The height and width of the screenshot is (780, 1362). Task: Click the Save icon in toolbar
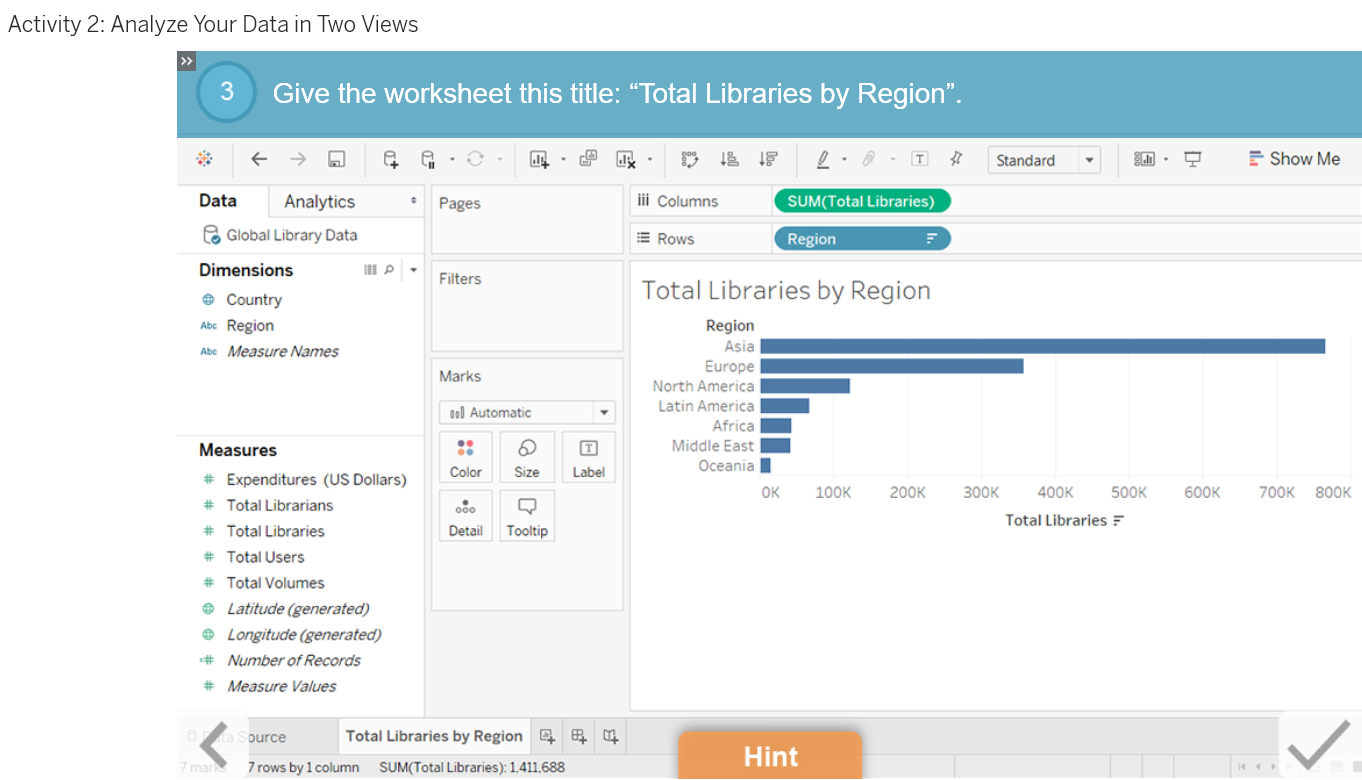(x=337, y=159)
